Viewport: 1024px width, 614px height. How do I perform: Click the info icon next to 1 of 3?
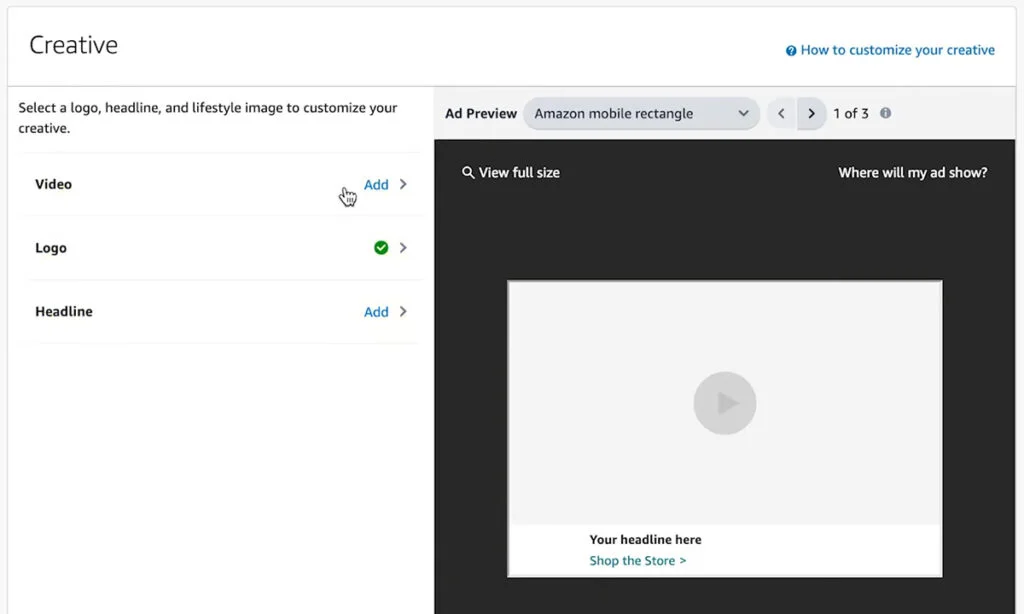coord(885,113)
